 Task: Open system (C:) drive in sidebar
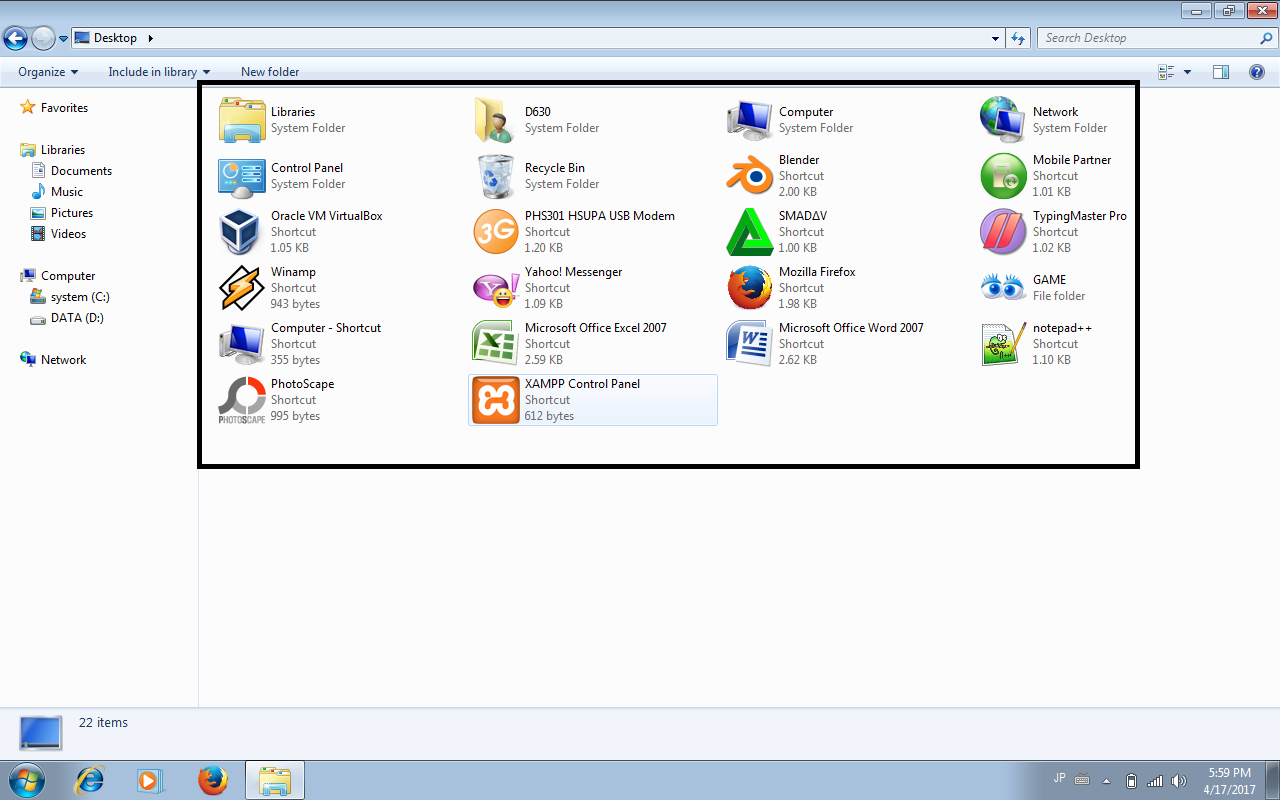[80, 297]
